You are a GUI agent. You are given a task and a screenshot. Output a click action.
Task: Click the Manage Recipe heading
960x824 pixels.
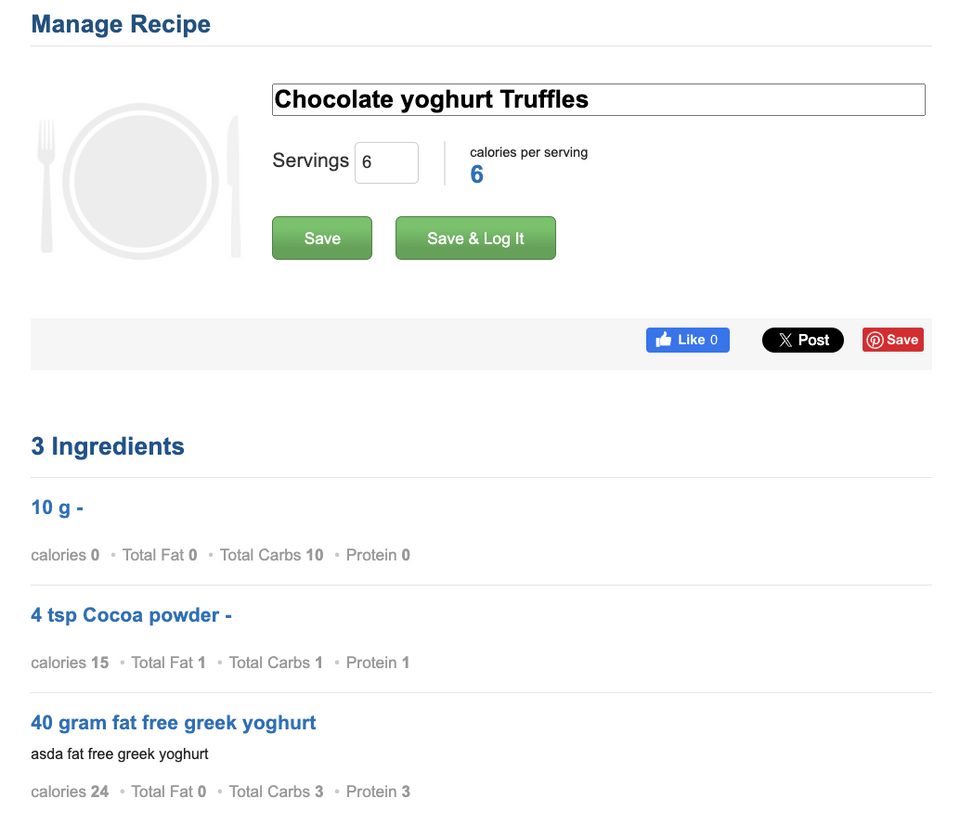[121, 24]
